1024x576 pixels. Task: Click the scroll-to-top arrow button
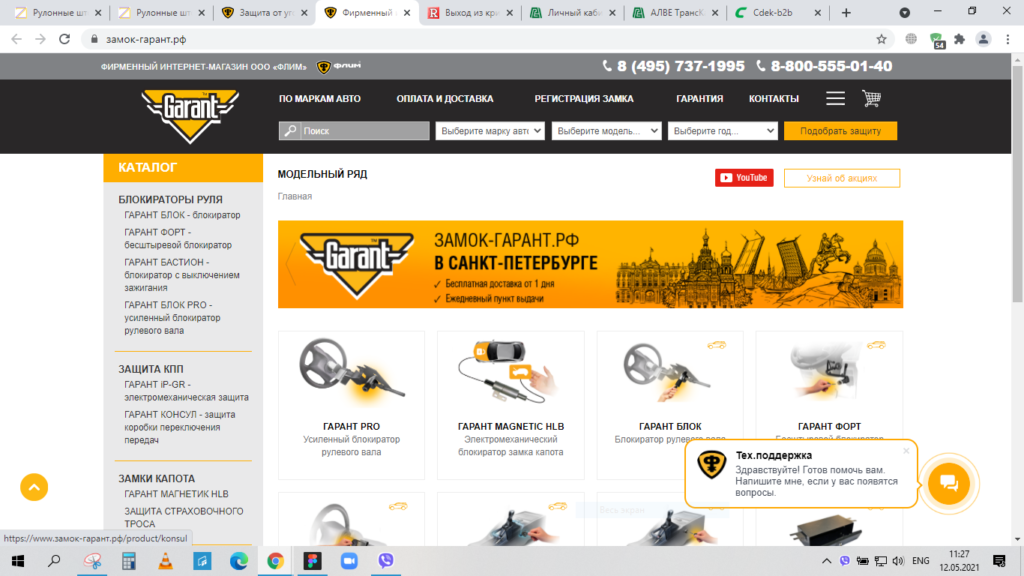pos(34,487)
